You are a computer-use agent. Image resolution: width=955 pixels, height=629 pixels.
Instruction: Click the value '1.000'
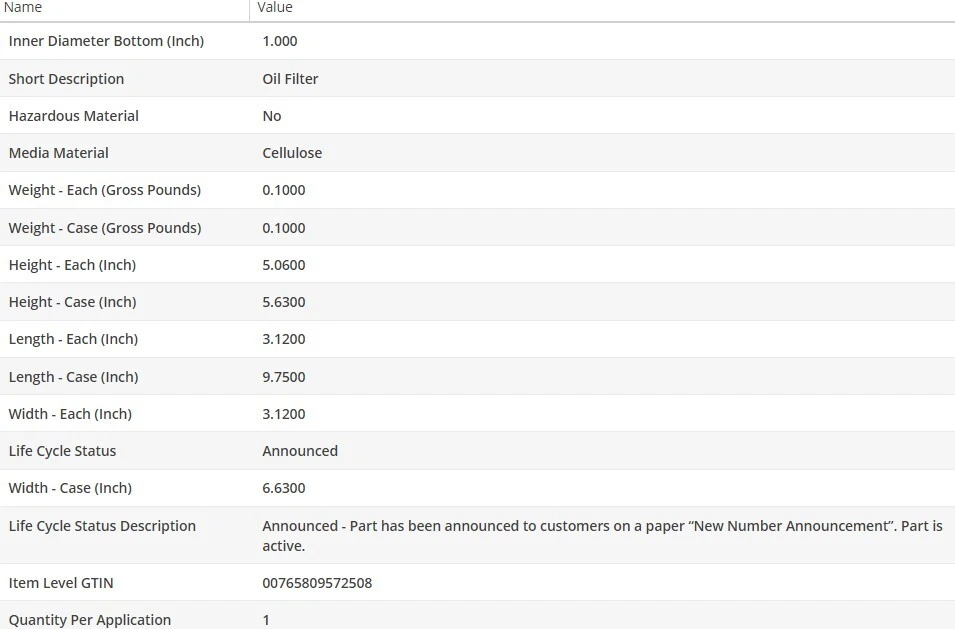pyautogui.click(x=280, y=41)
